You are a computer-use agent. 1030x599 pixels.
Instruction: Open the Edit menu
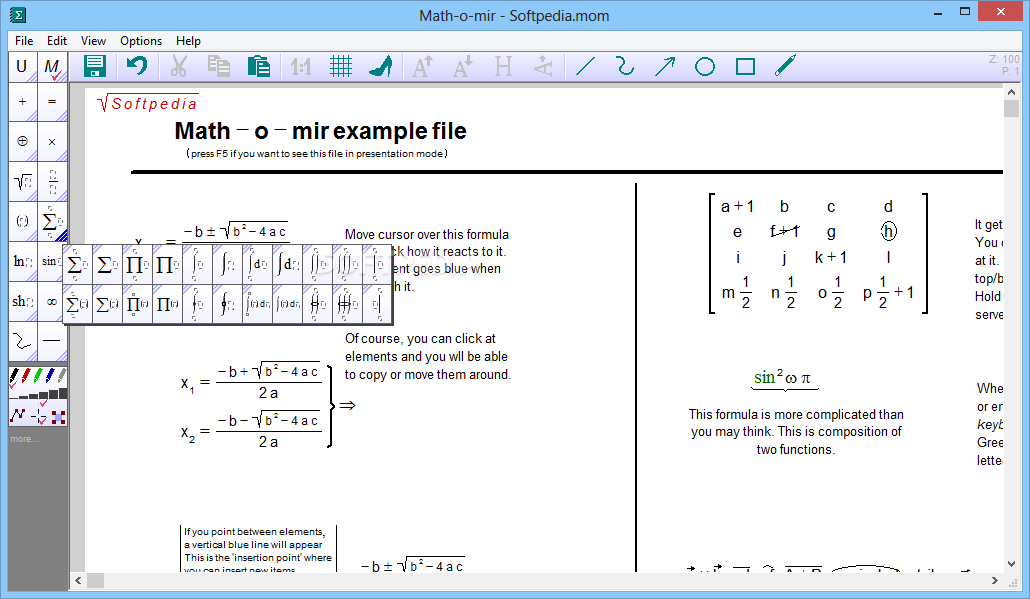[56, 41]
